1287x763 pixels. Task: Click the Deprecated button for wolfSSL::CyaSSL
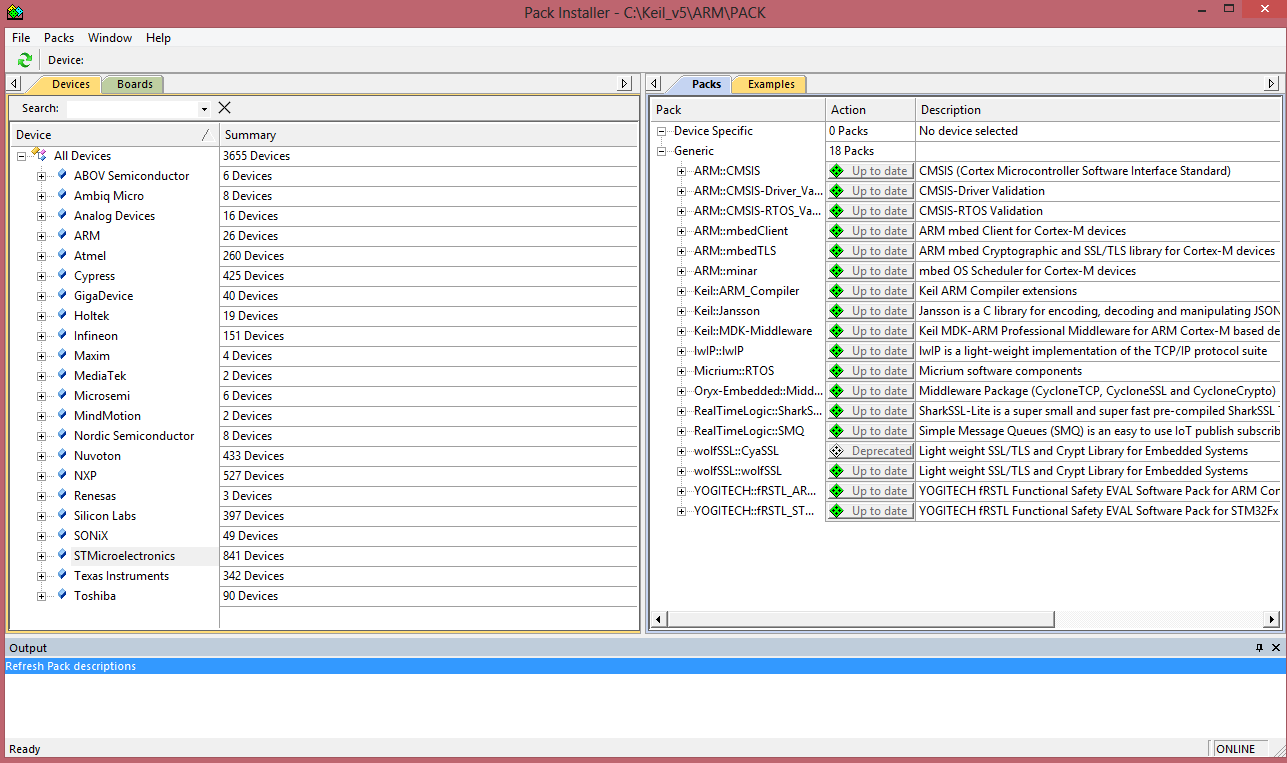870,451
